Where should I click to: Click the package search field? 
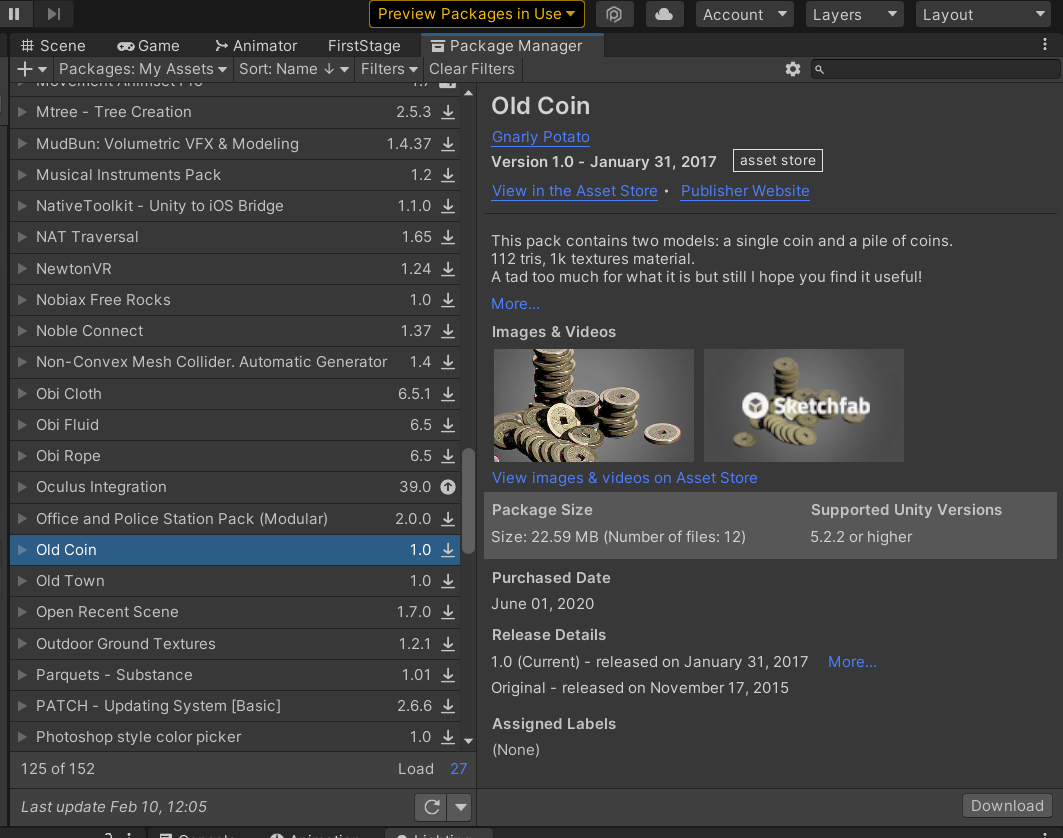[x=938, y=69]
